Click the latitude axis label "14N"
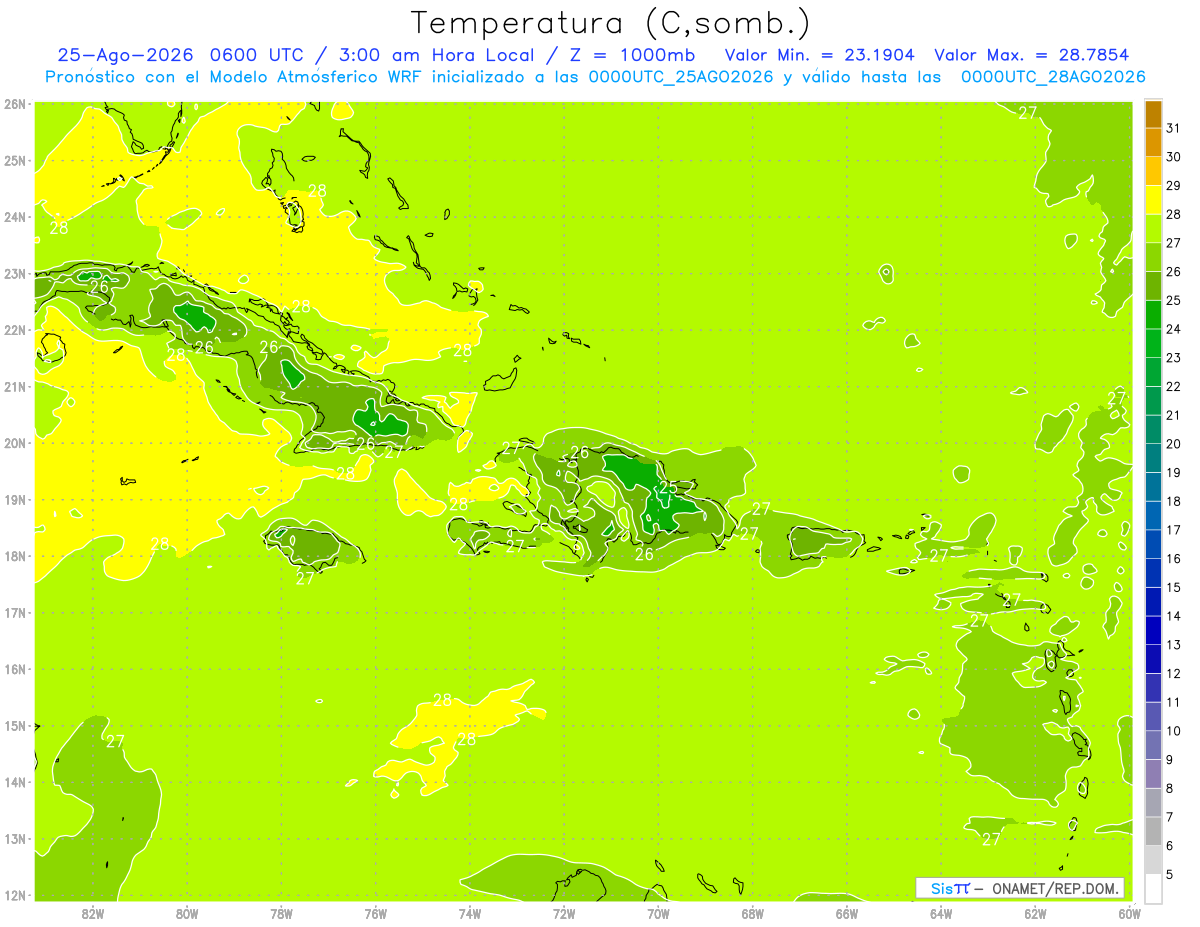This screenshot has height=927, width=1200. click(15, 782)
